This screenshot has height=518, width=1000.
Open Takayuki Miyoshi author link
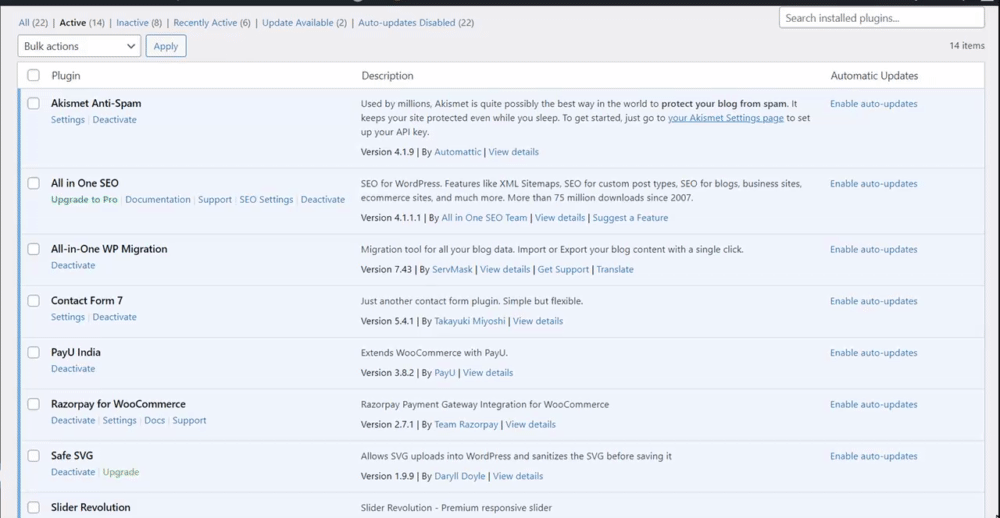pyautogui.click(x=470, y=321)
